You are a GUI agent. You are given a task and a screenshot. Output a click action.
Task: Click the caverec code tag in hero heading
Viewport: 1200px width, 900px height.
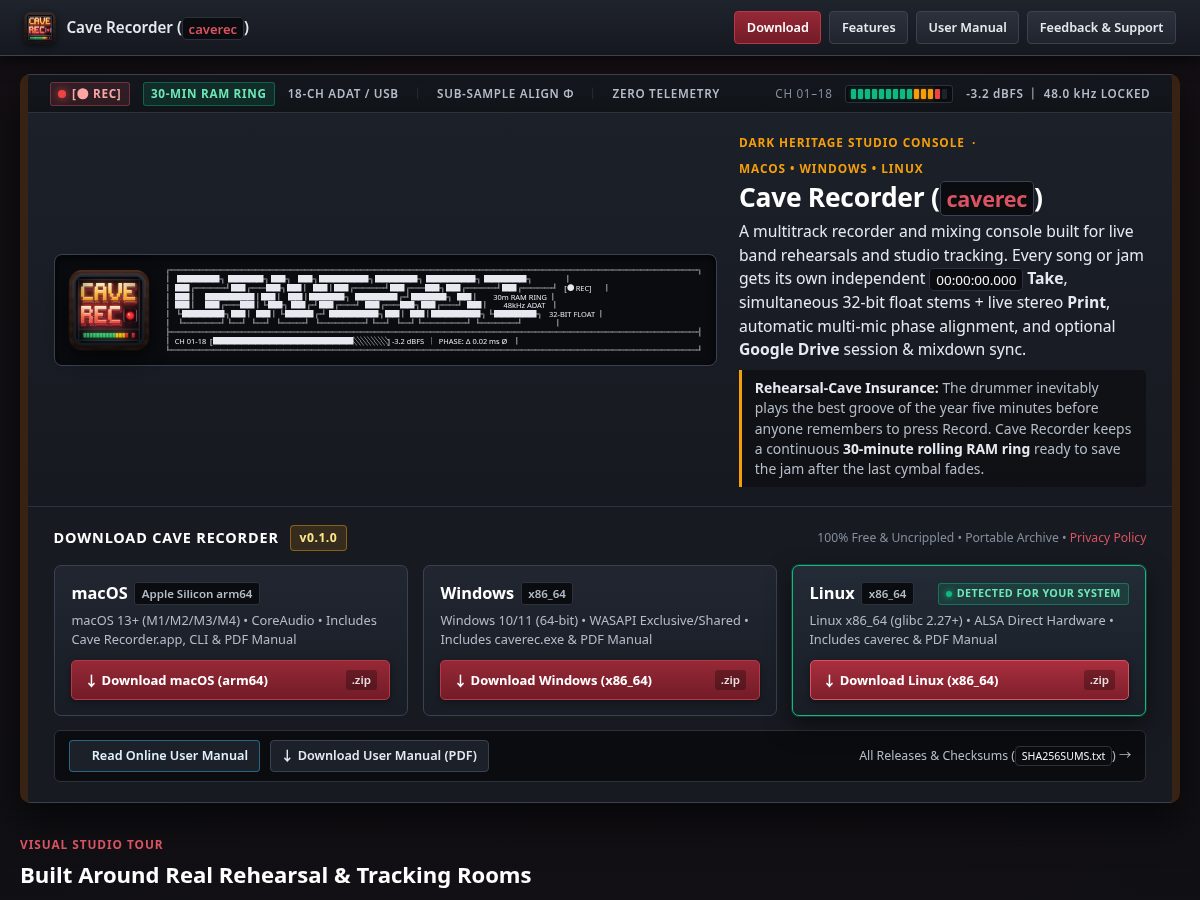point(987,199)
